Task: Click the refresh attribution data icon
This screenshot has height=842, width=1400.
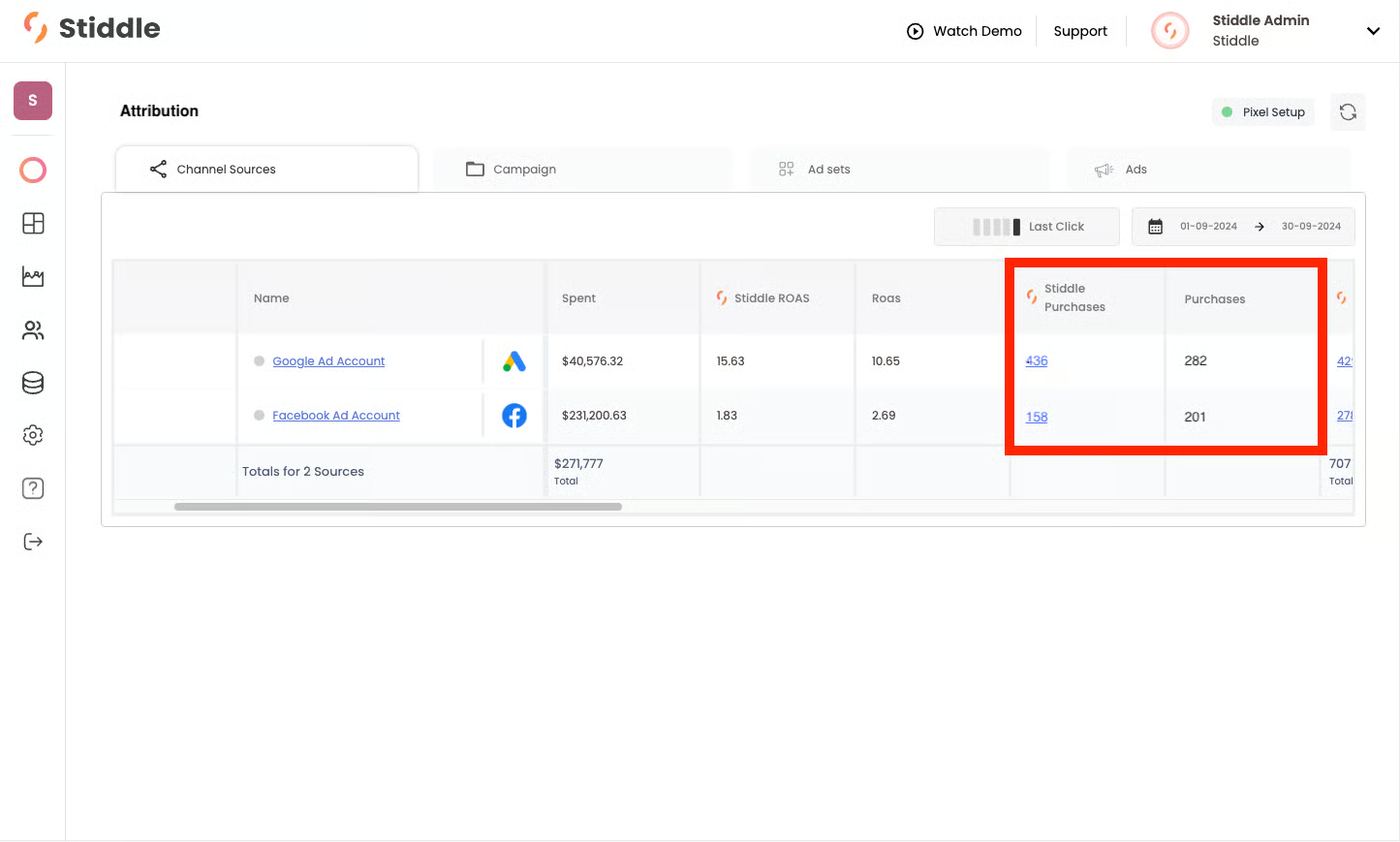Action: [1348, 112]
